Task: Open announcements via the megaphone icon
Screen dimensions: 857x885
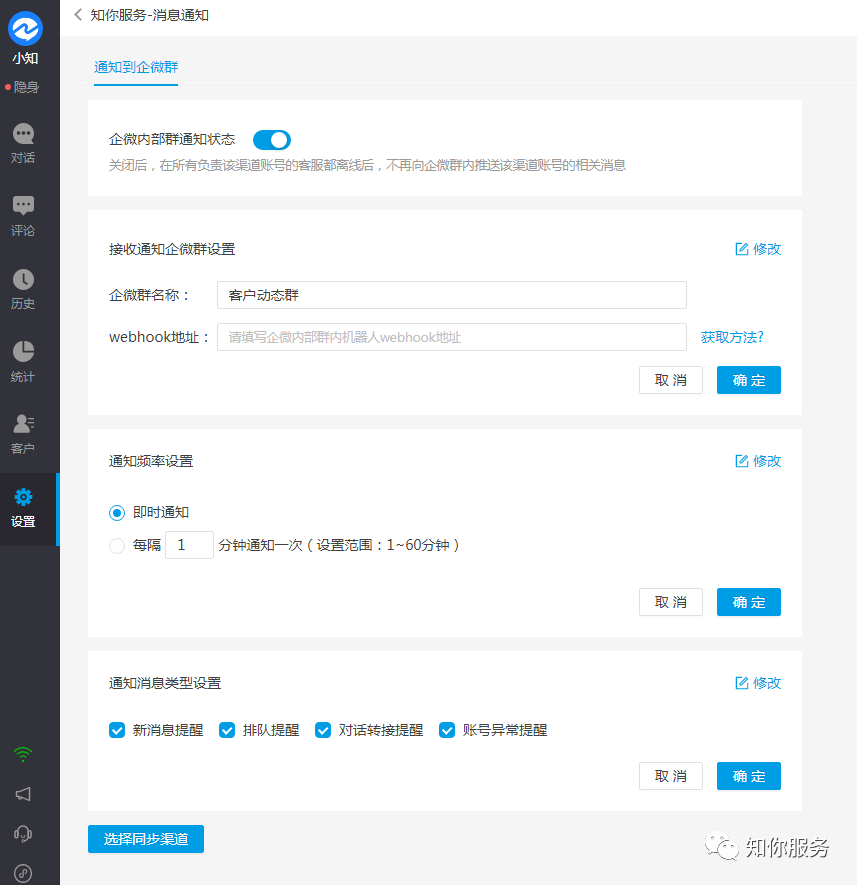Action: point(22,795)
